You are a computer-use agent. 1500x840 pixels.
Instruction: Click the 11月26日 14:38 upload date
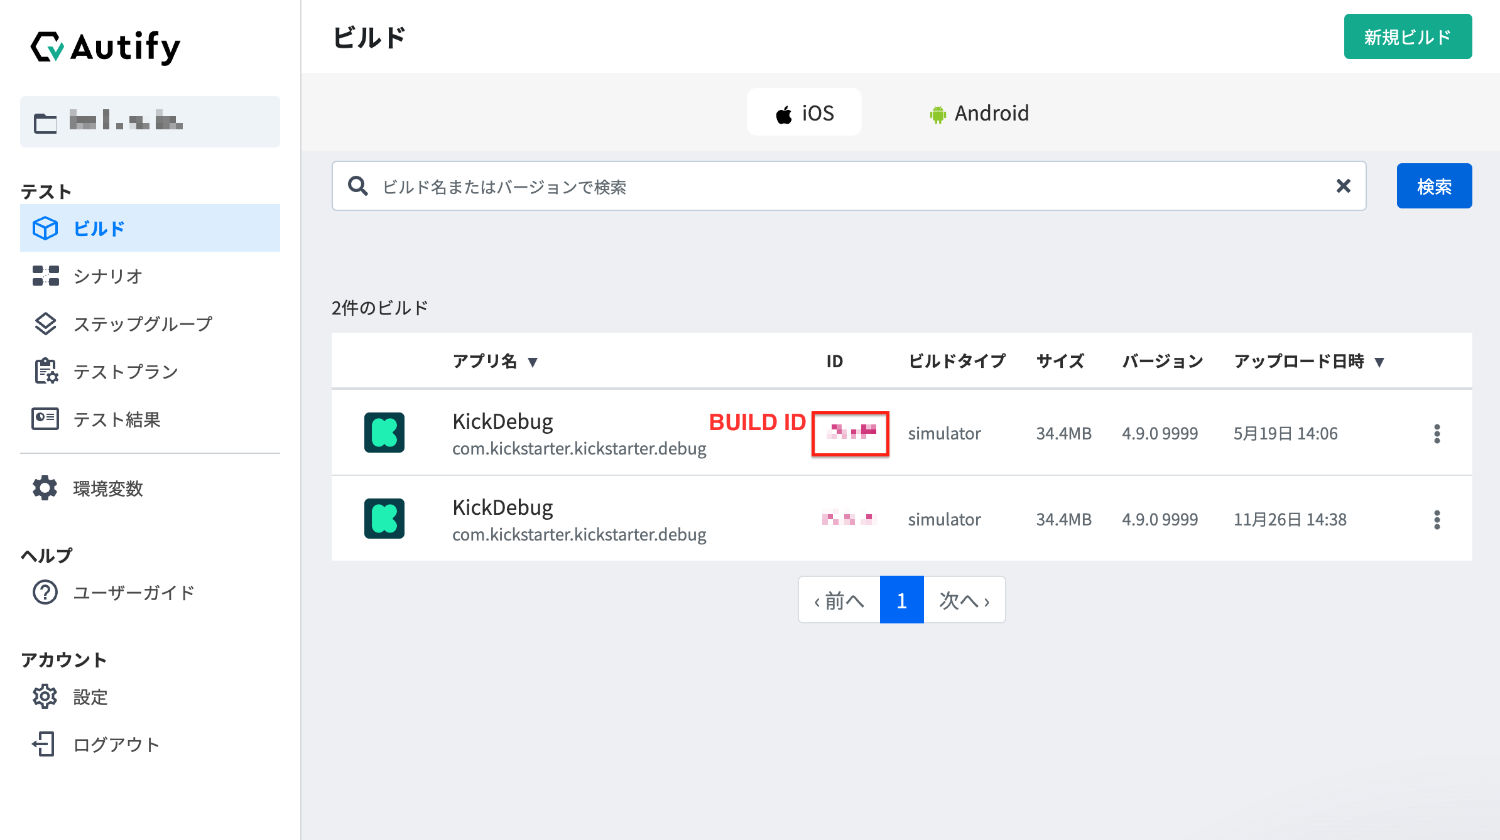pyautogui.click(x=1290, y=519)
